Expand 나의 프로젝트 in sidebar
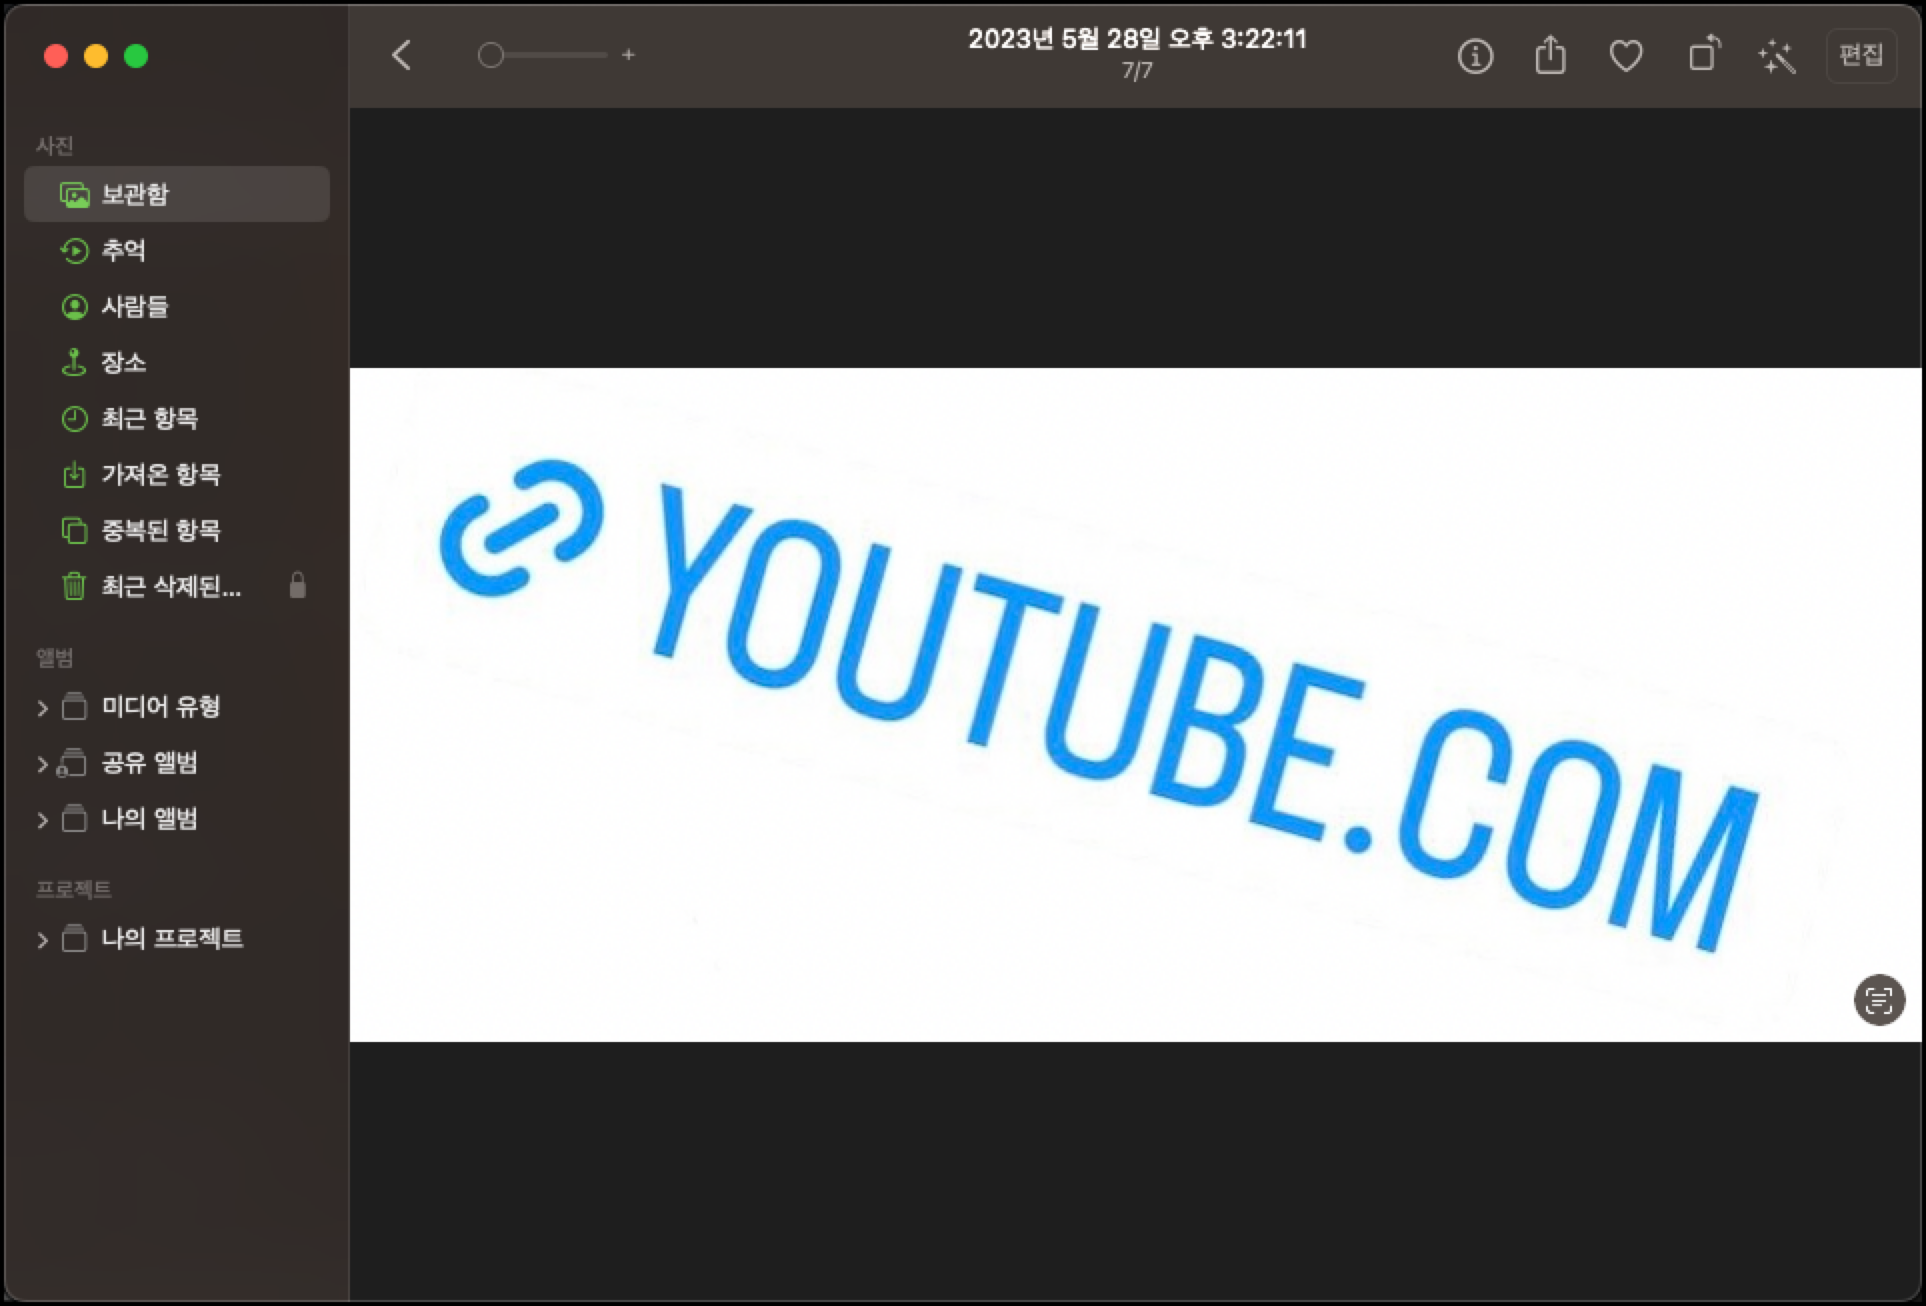1926x1306 pixels. click(x=42, y=940)
